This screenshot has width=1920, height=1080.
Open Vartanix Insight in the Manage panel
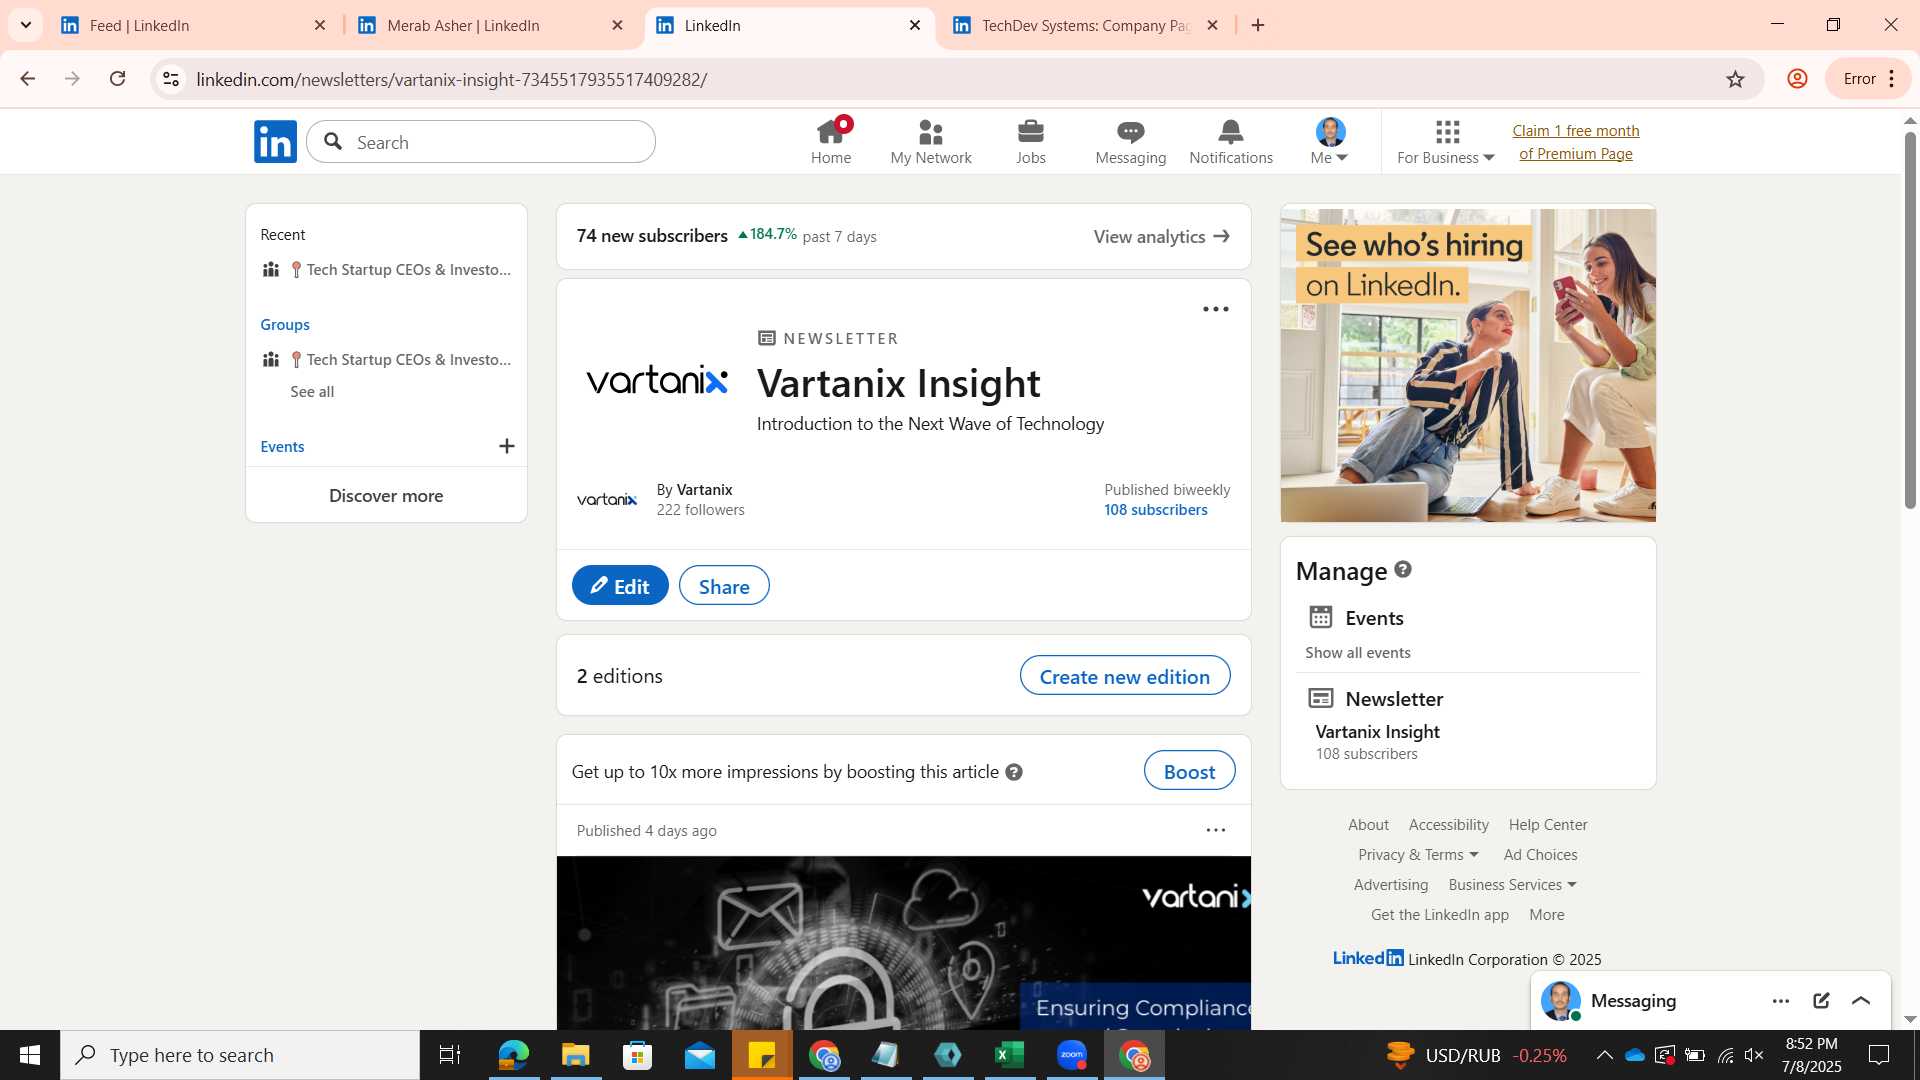click(1377, 732)
